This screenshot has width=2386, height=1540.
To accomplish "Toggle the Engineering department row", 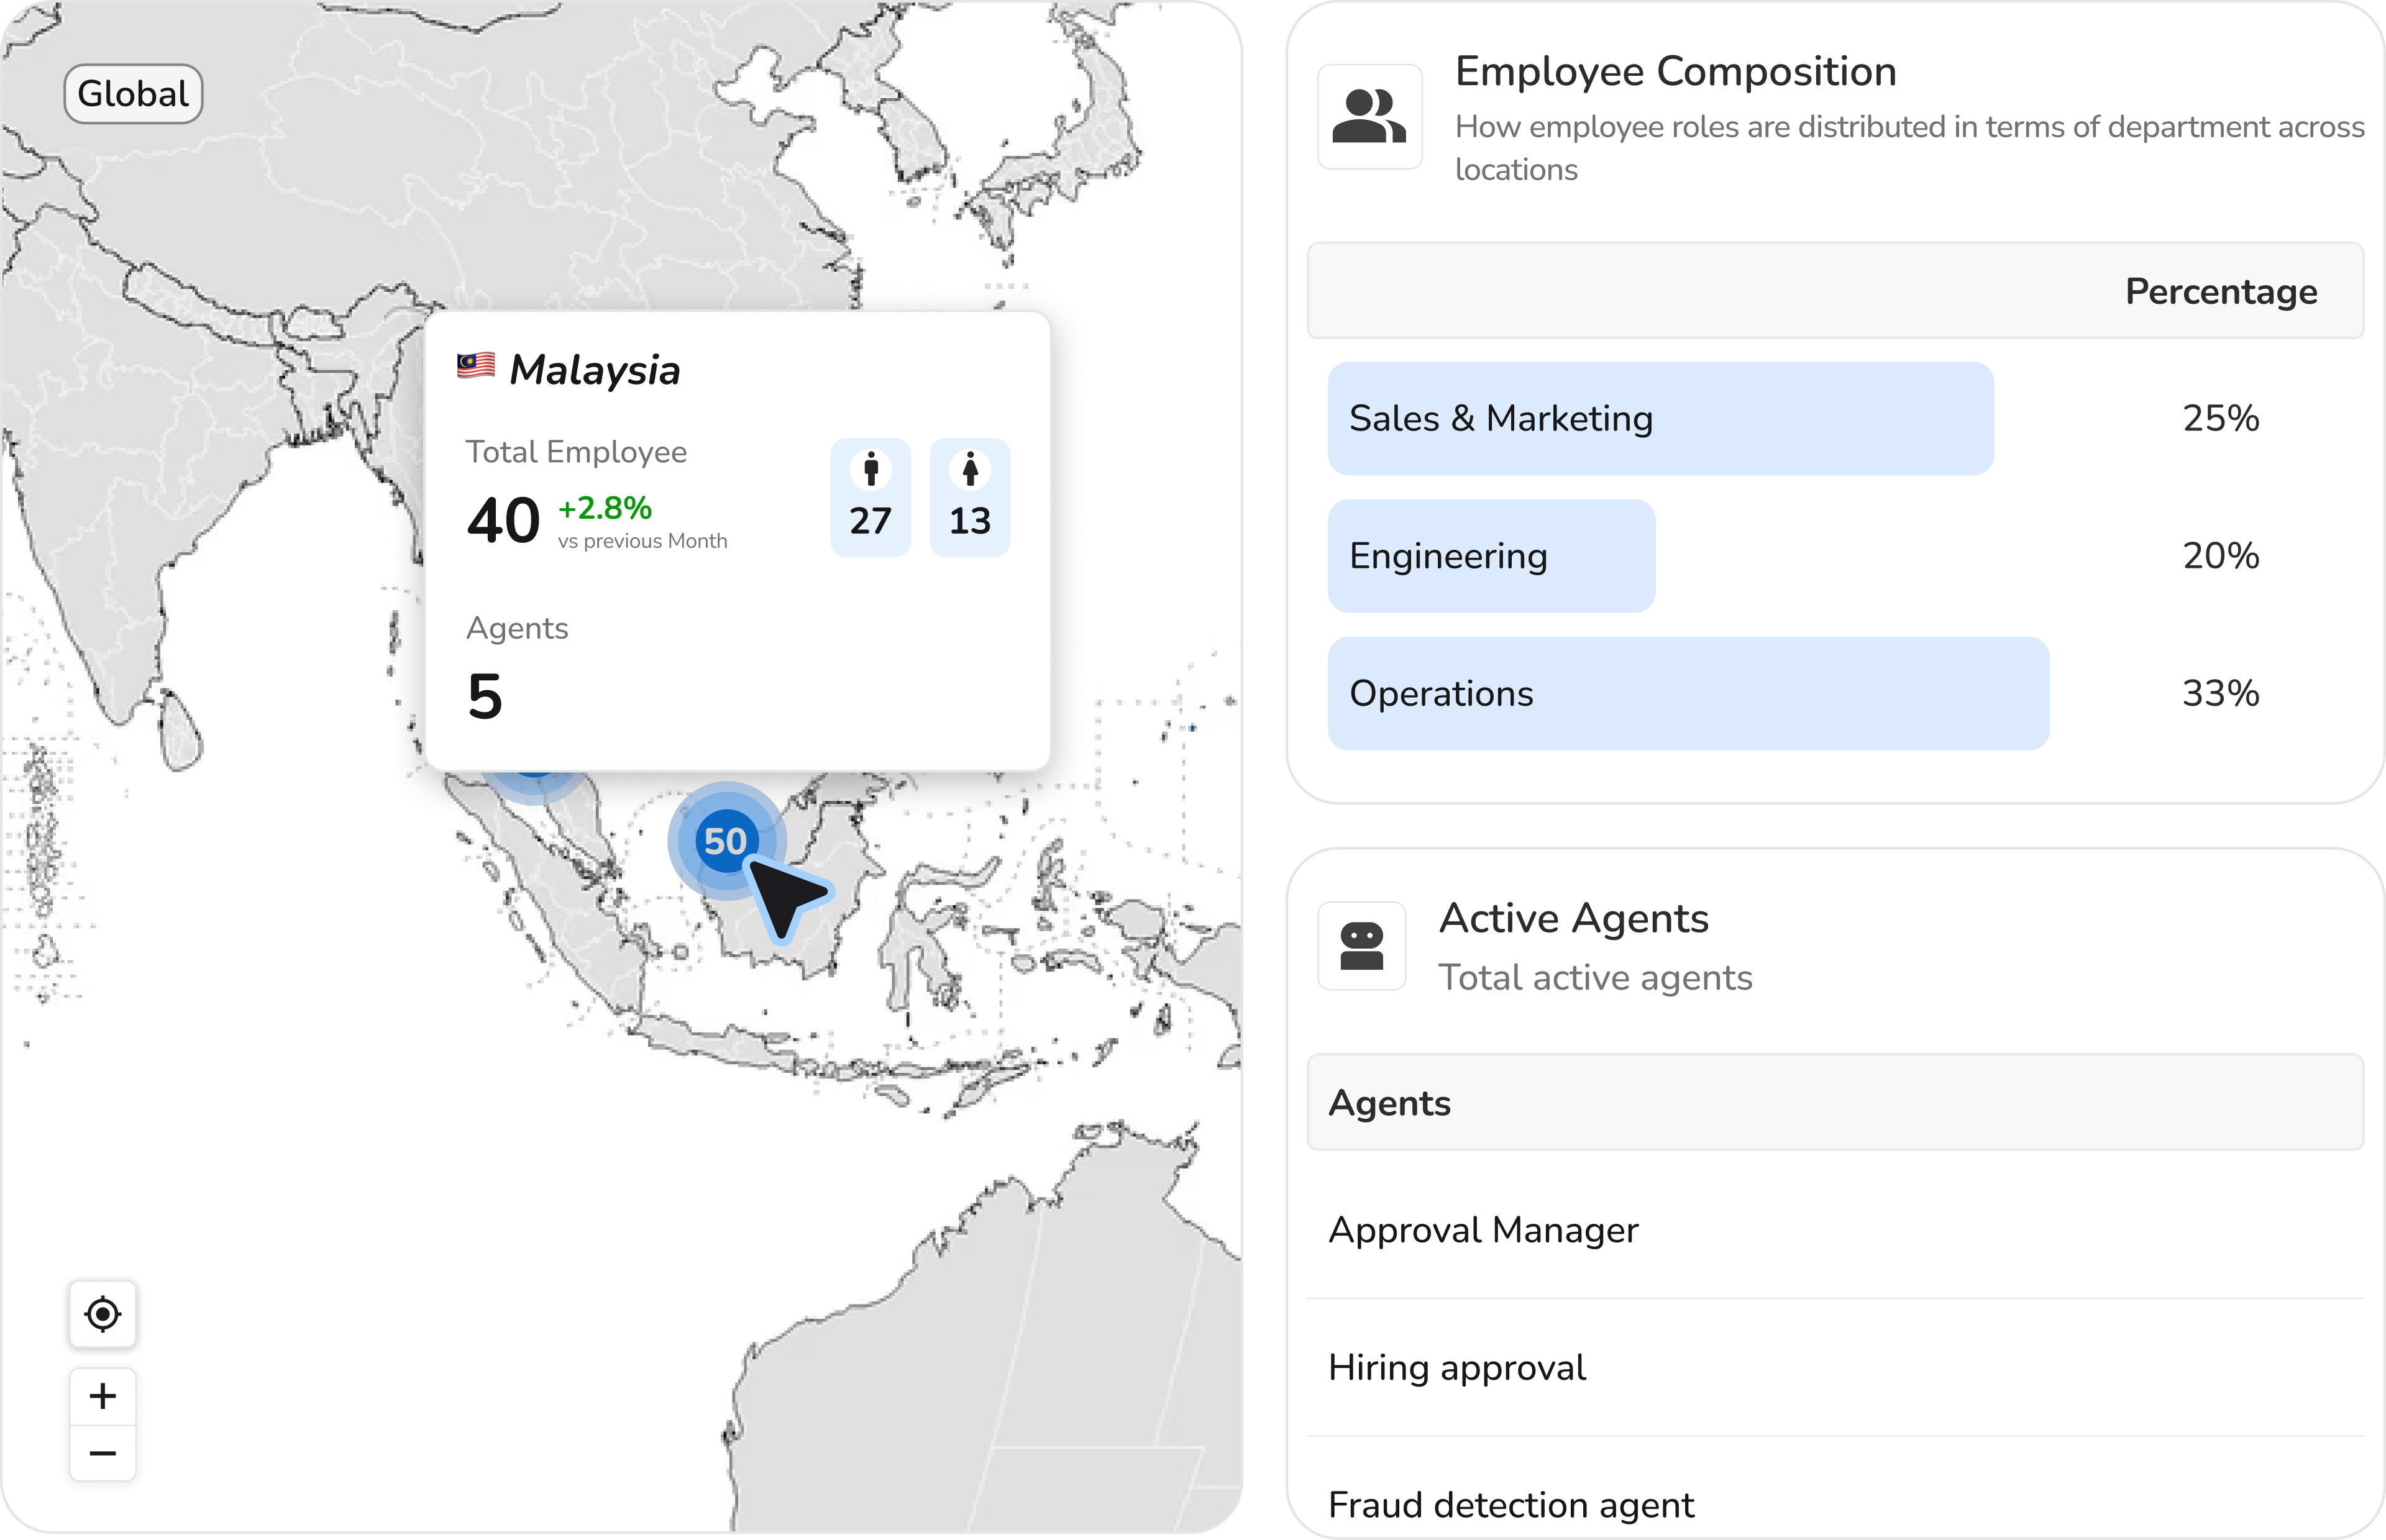I will click(x=1491, y=556).
